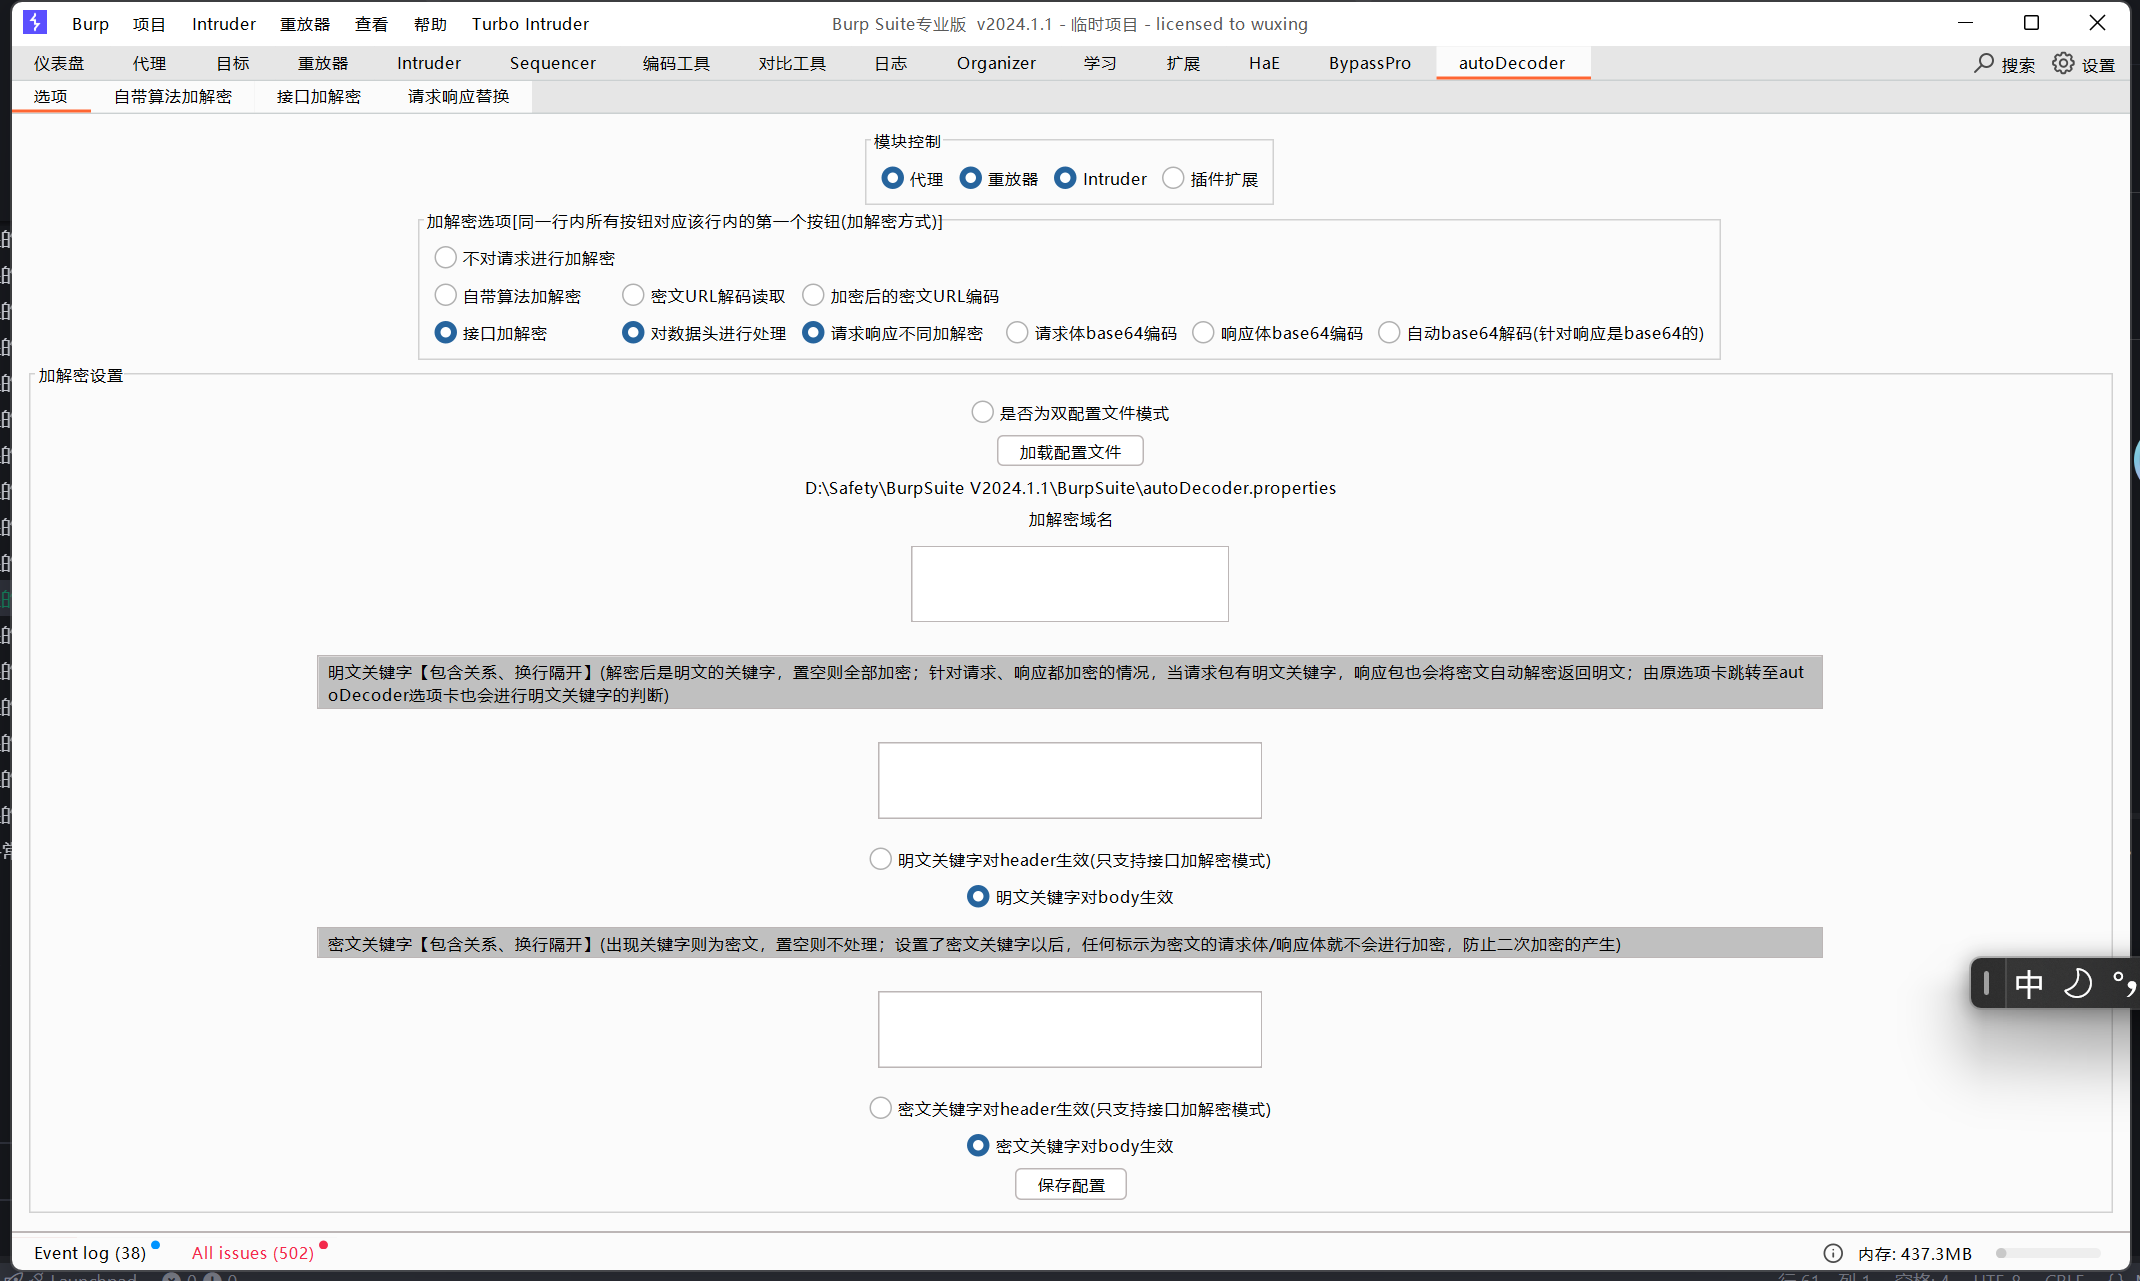Select 密文关键字对body生效 option
This screenshot has width=2140, height=1281.
(x=978, y=1146)
